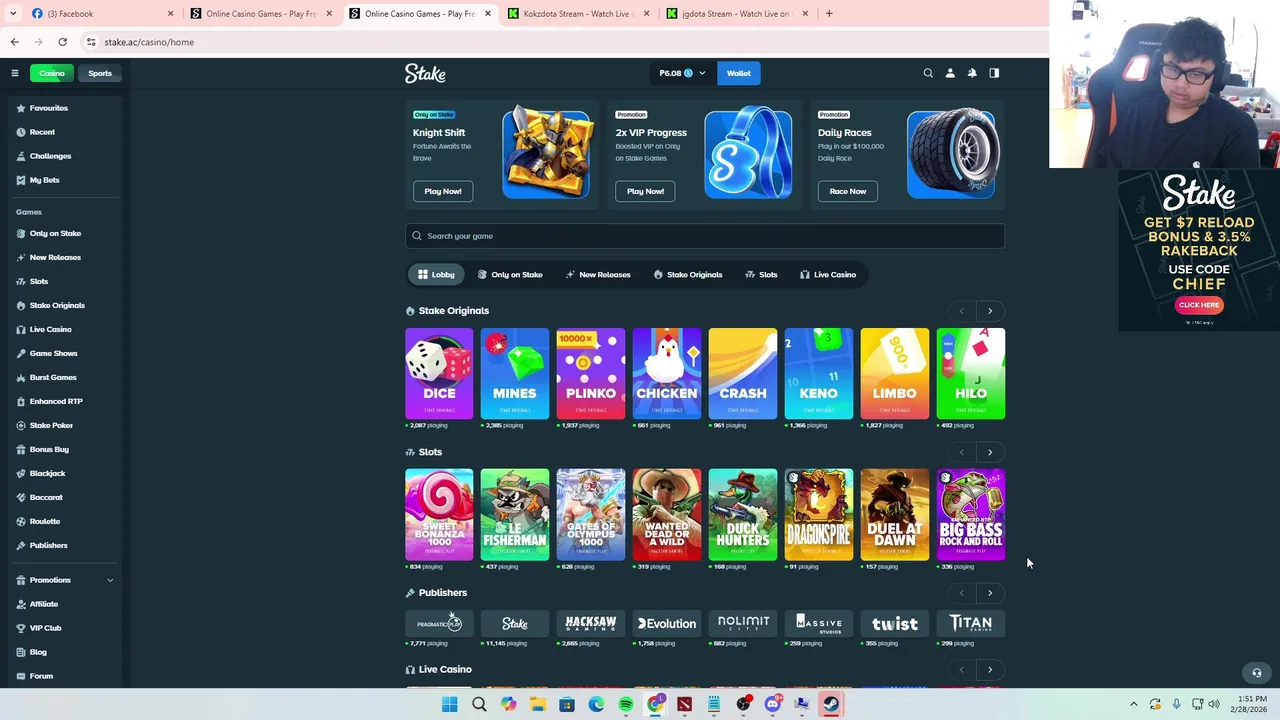Open the Sweet Bonanza 1000 slot

[x=439, y=514]
